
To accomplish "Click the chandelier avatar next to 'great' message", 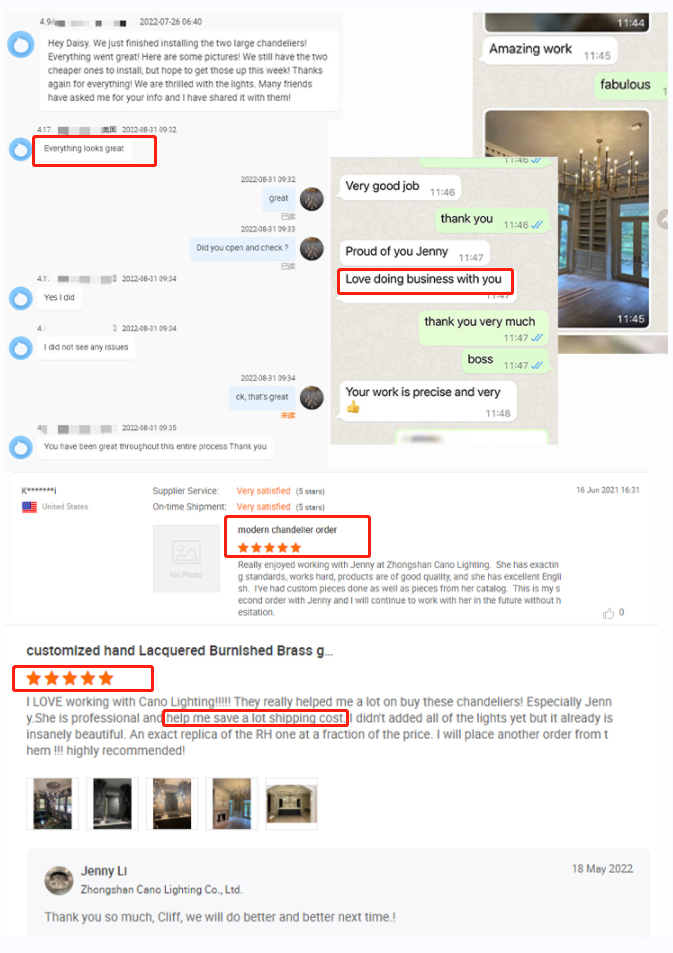I will pos(312,199).
